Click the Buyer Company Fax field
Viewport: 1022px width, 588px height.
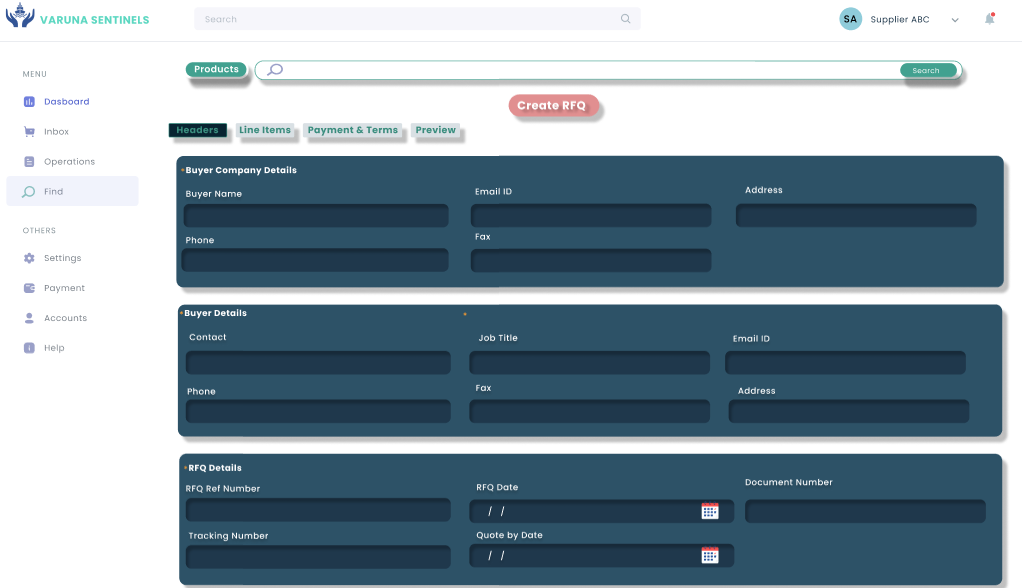(x=591, y=260)
